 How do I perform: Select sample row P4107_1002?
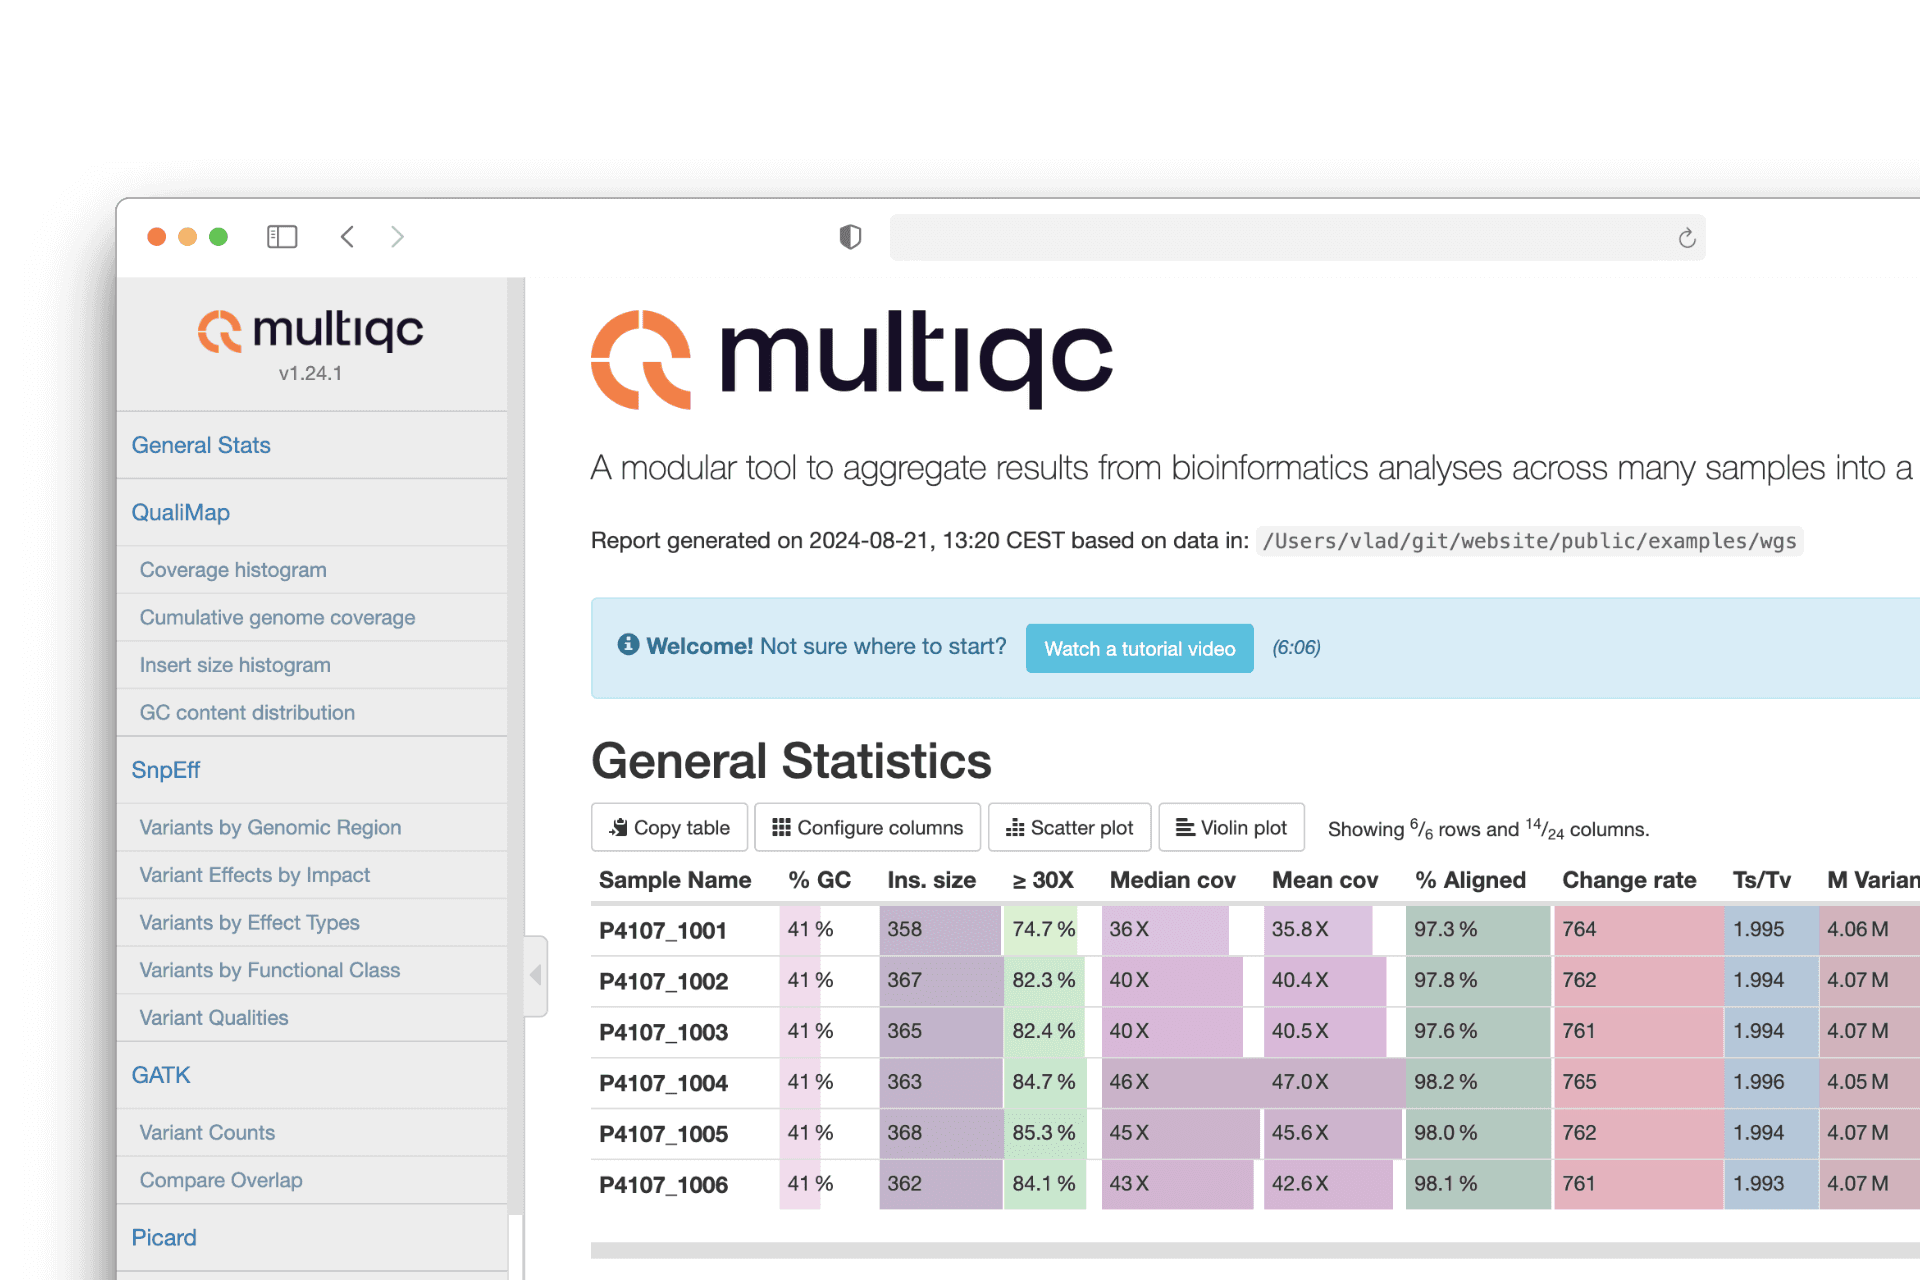click(x=663, y=981)
